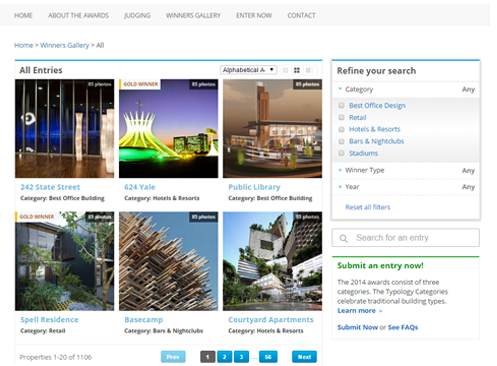
Task: Enable the Stadiums checkbox
Action: [341, 153]
